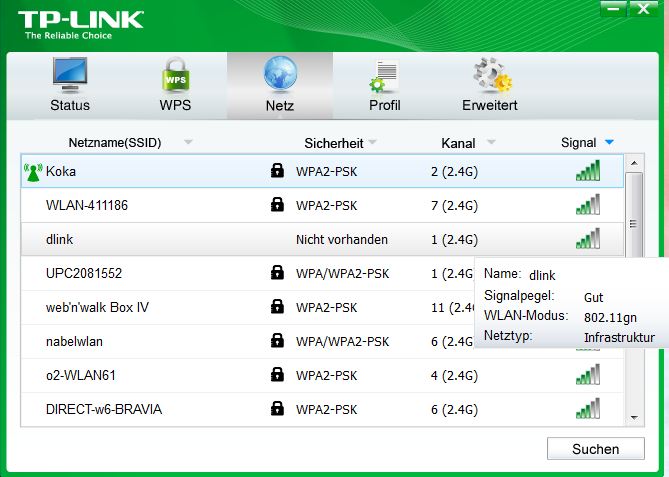
Task: Click the lock icon in the DIRECT-w6-BRAVIA row
Action: point(277,409)
